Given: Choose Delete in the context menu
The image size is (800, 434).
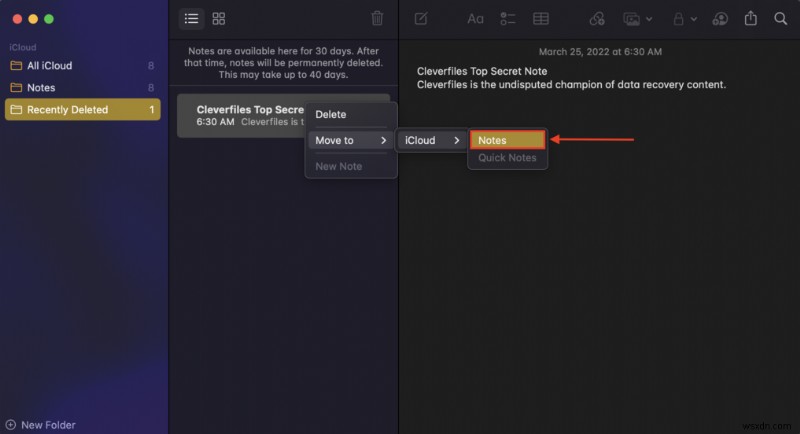Looking at the screenshot, I should tap(331, 115).
